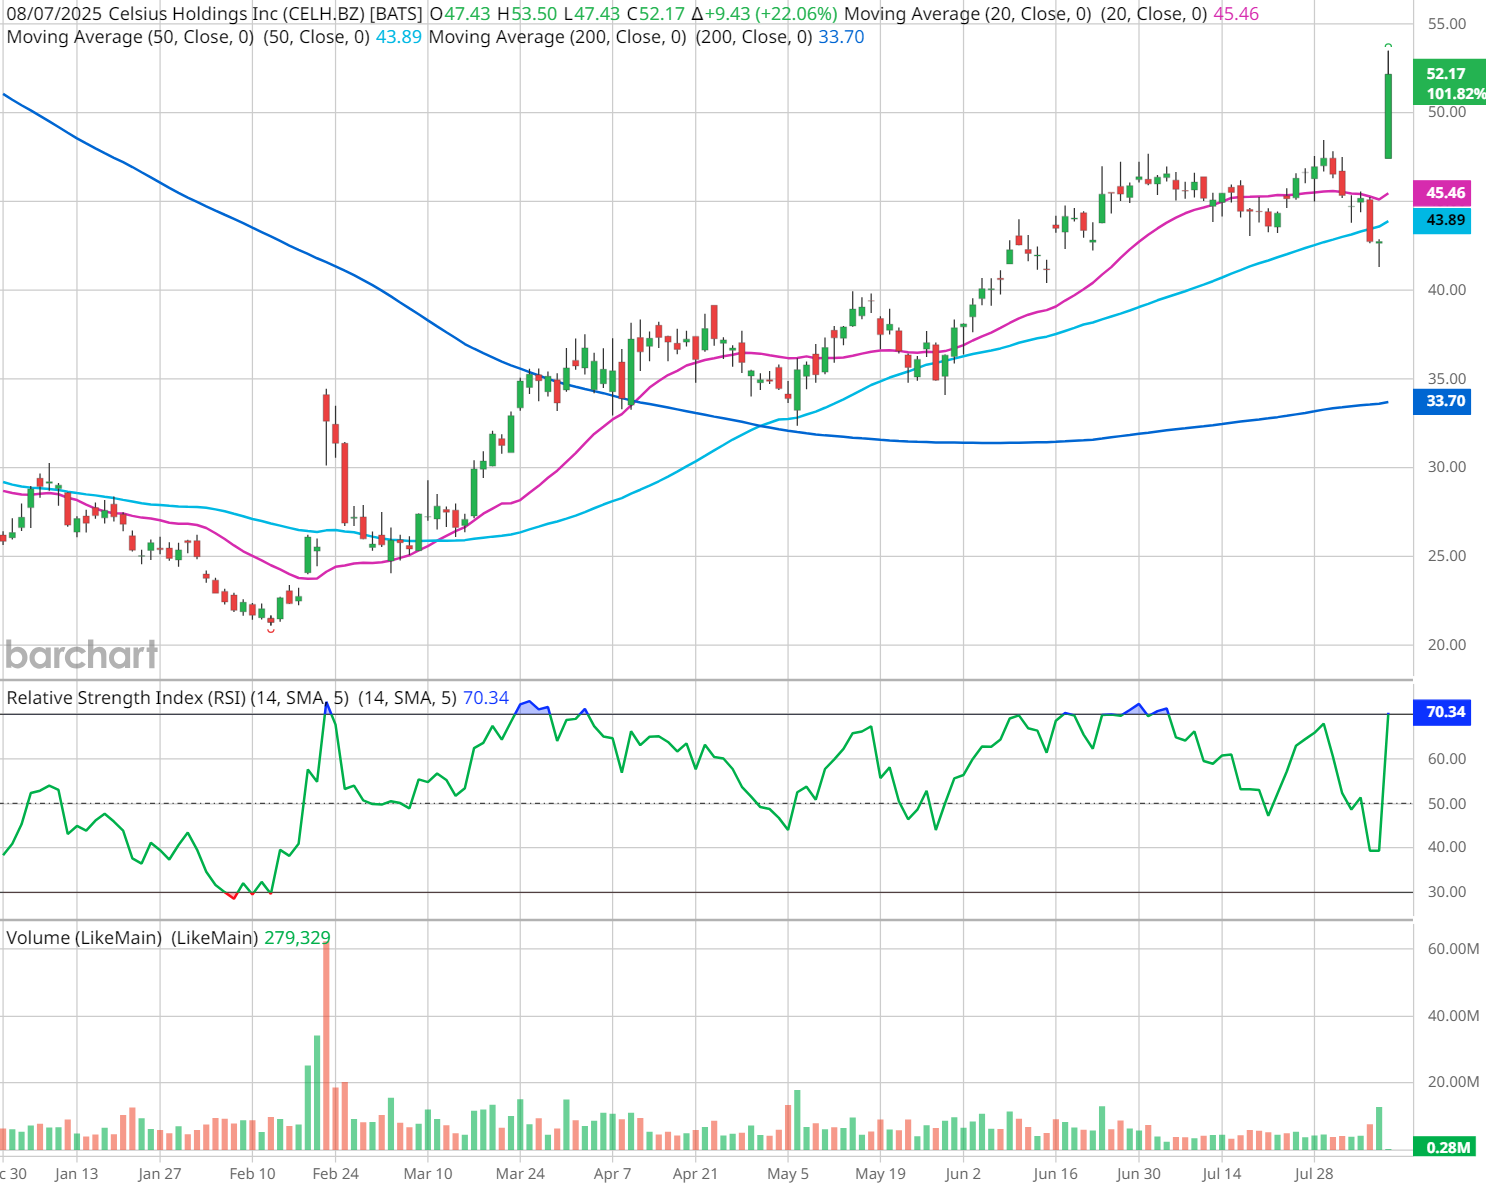The width and height of the screenshot is (1486, 1191).
Task: Click the large green final candle above 50.00
Action: tap(1388, 115)
